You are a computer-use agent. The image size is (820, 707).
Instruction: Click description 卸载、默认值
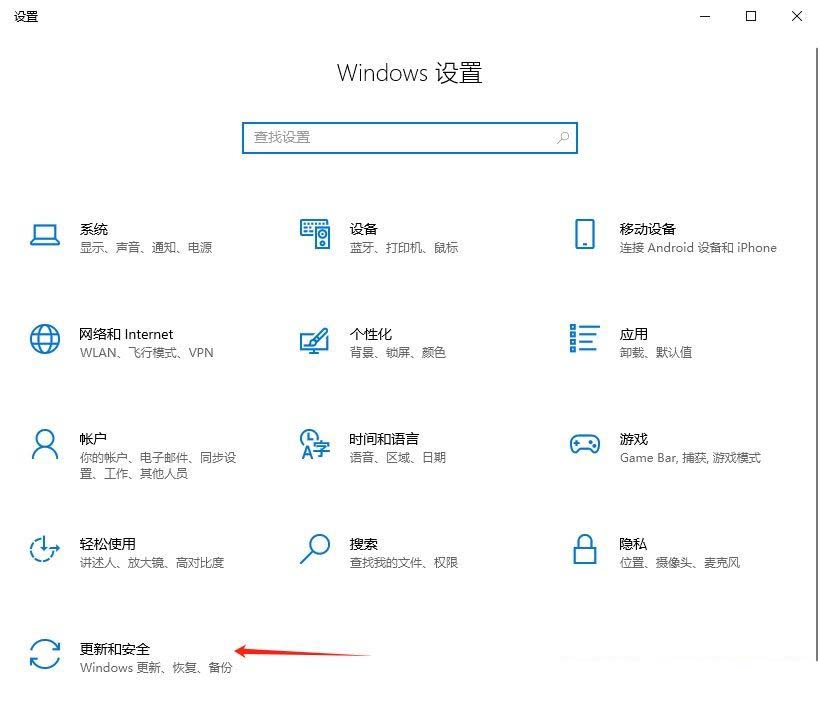pyautogui.click(x=656, y=352)
